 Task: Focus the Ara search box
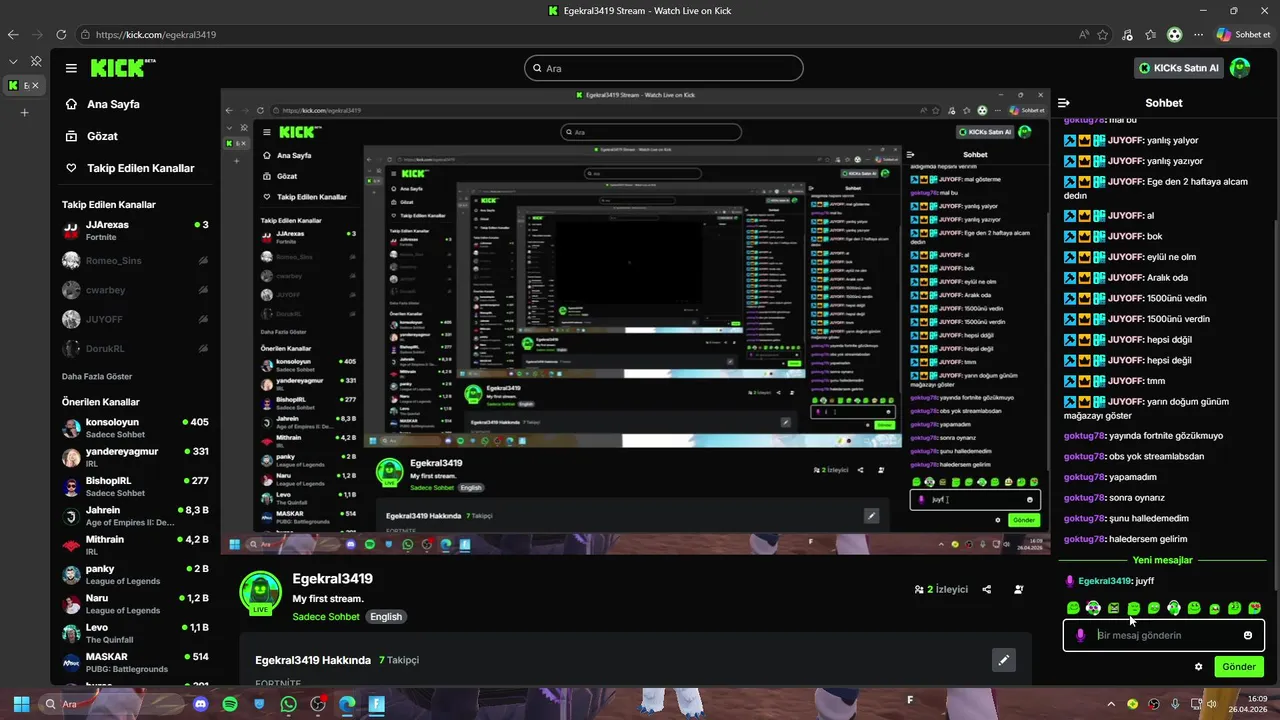pyautogui.click(x=664, y=68)
